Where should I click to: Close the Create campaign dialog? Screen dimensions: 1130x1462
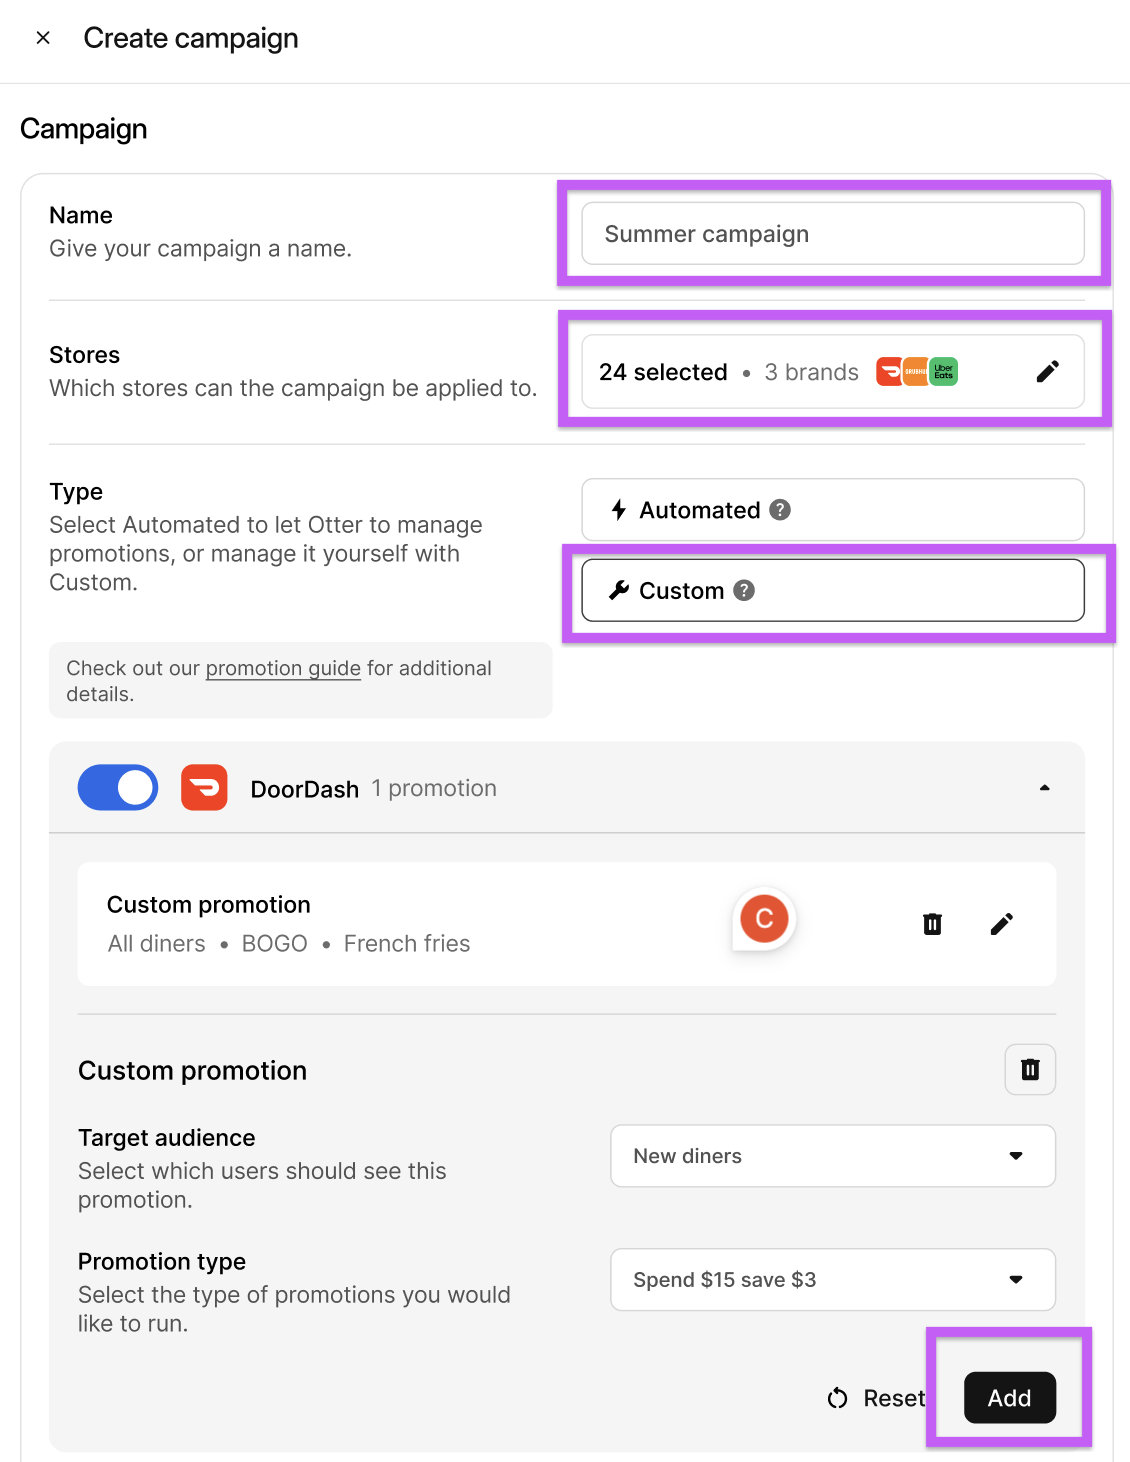[43, 38]
